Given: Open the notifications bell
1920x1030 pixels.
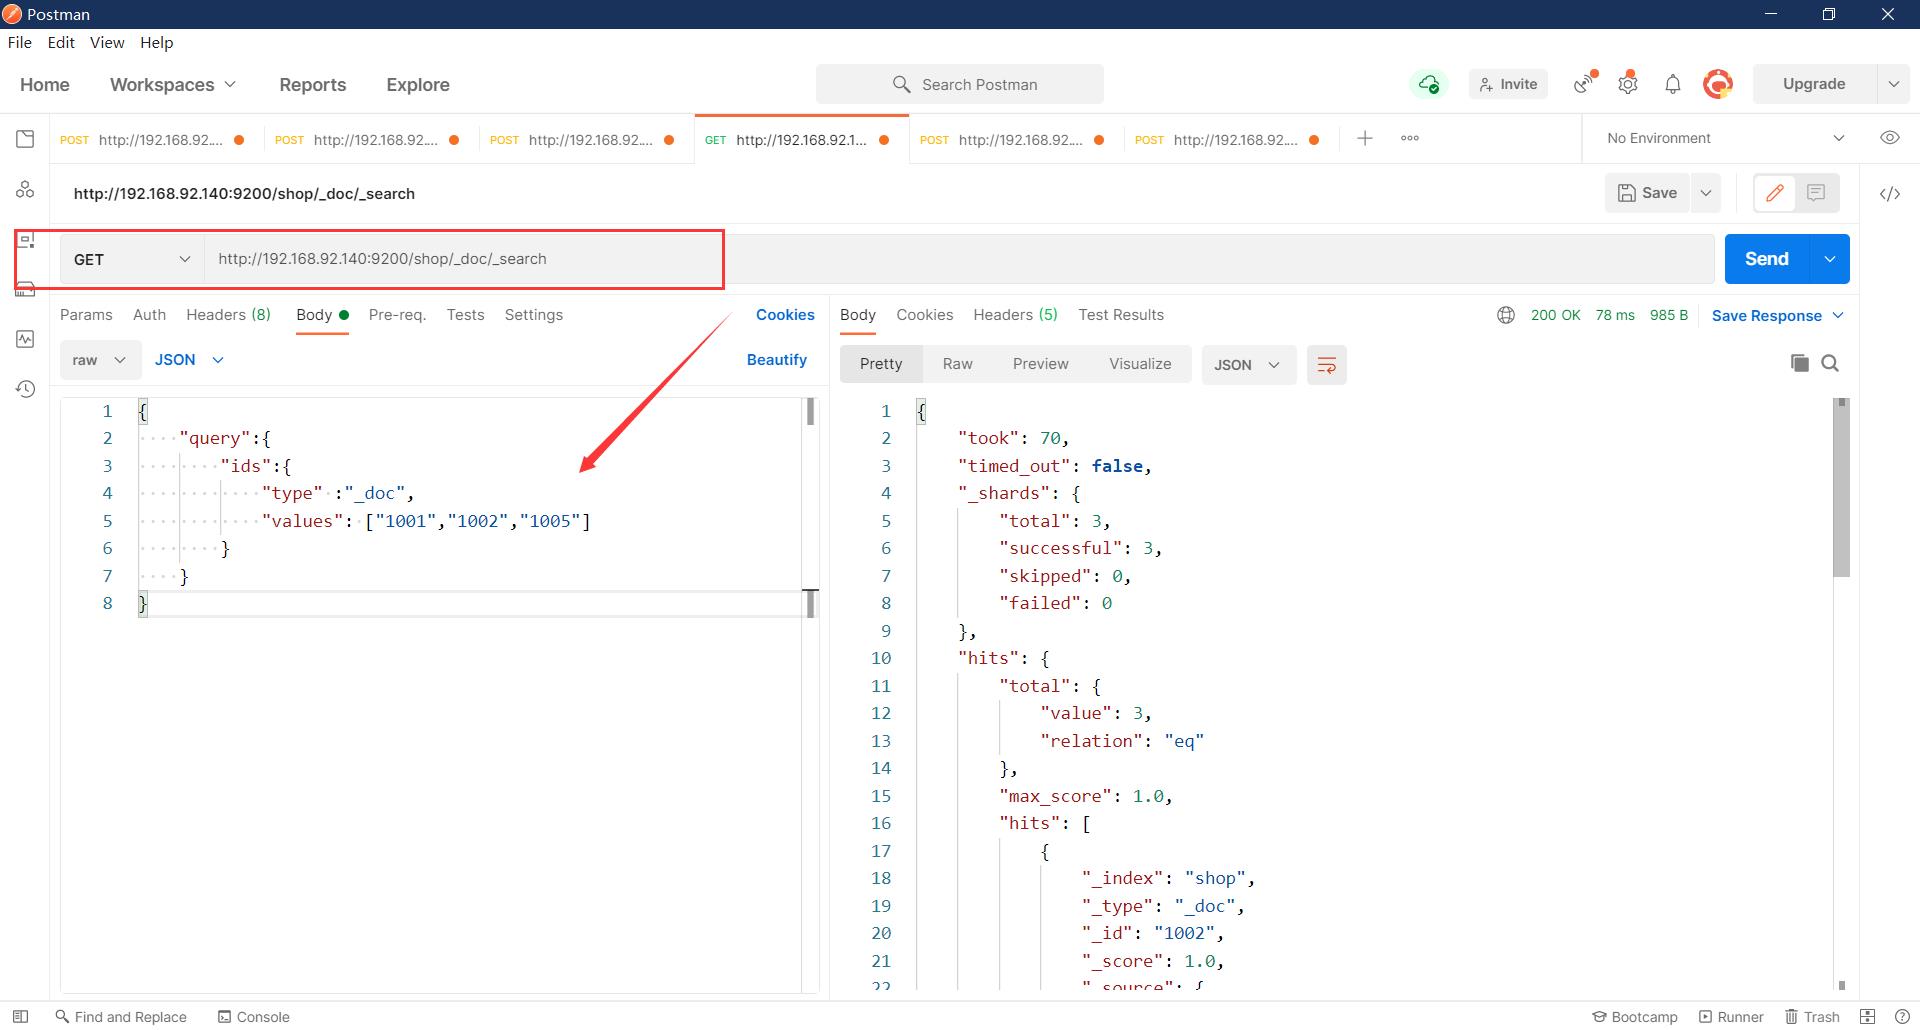Looking at the screenshot, I should coord(1672,84).
